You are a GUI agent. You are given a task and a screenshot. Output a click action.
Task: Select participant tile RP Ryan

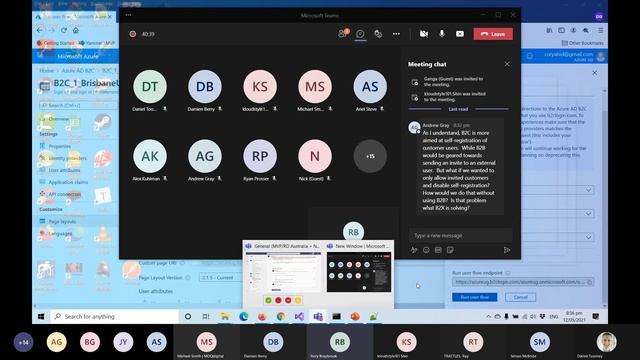point(260,156)
